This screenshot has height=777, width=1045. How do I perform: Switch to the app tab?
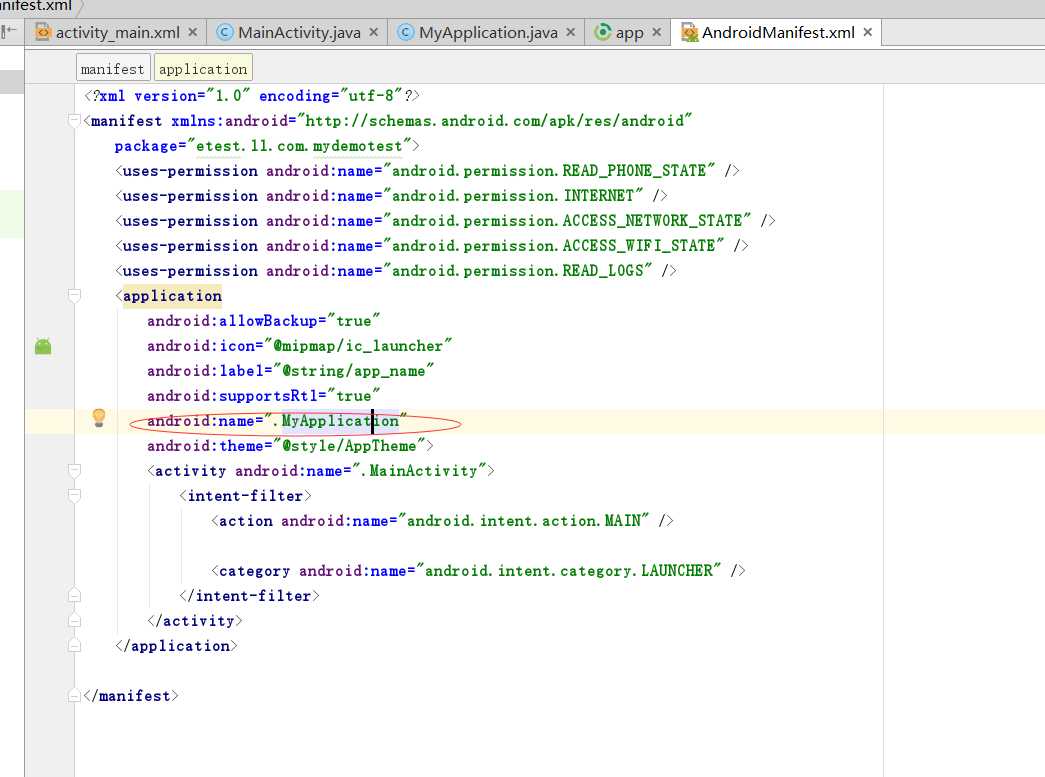coord(628,32)
